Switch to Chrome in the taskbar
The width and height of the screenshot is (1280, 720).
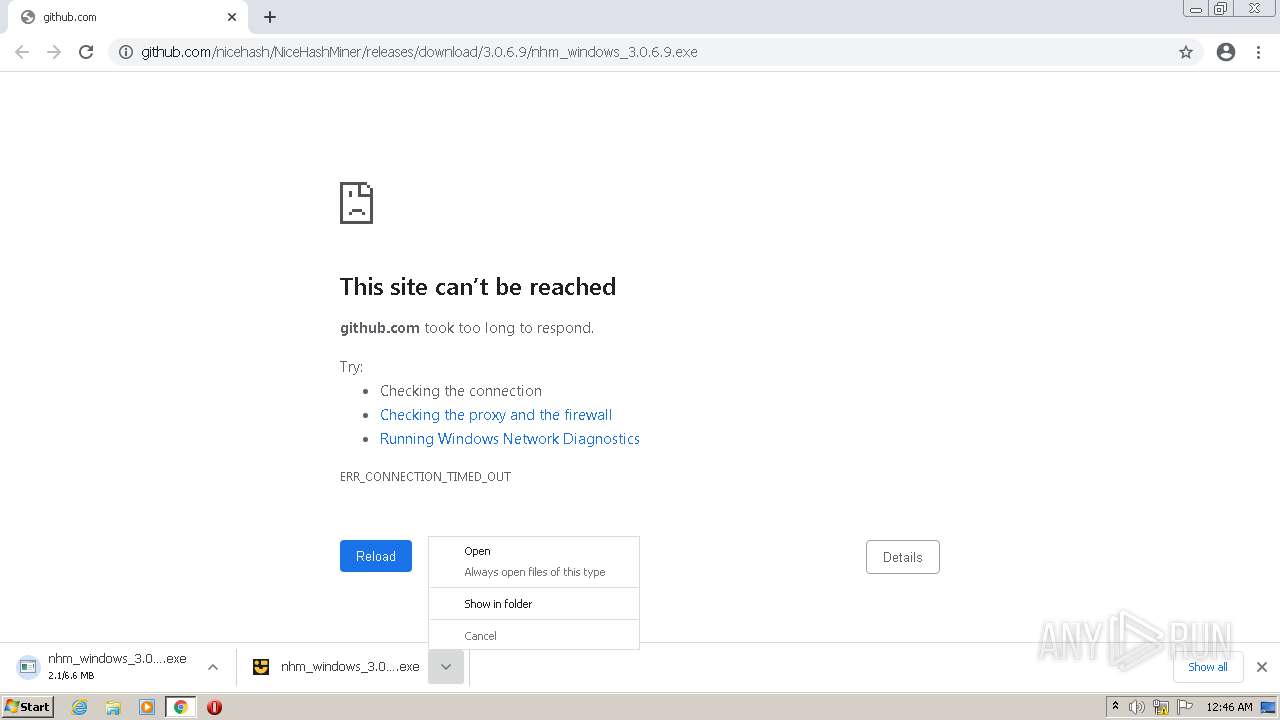click(x=180, y=707)
